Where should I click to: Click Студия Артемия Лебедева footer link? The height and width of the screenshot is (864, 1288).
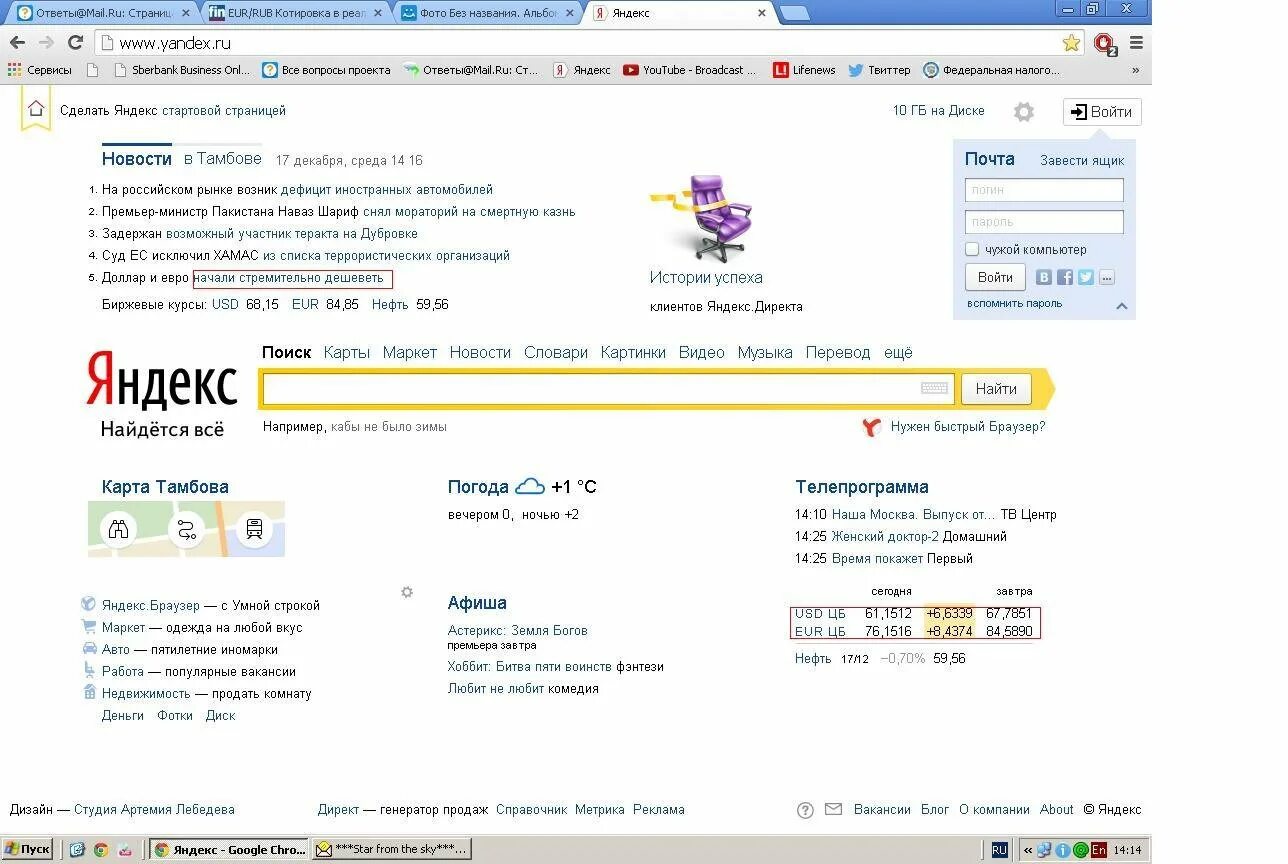point(154,810)
